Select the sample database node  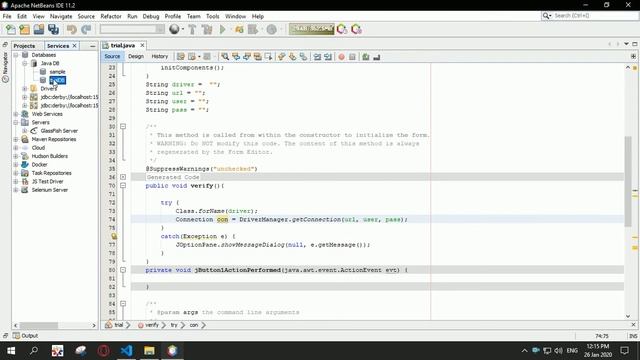point(57,72)
